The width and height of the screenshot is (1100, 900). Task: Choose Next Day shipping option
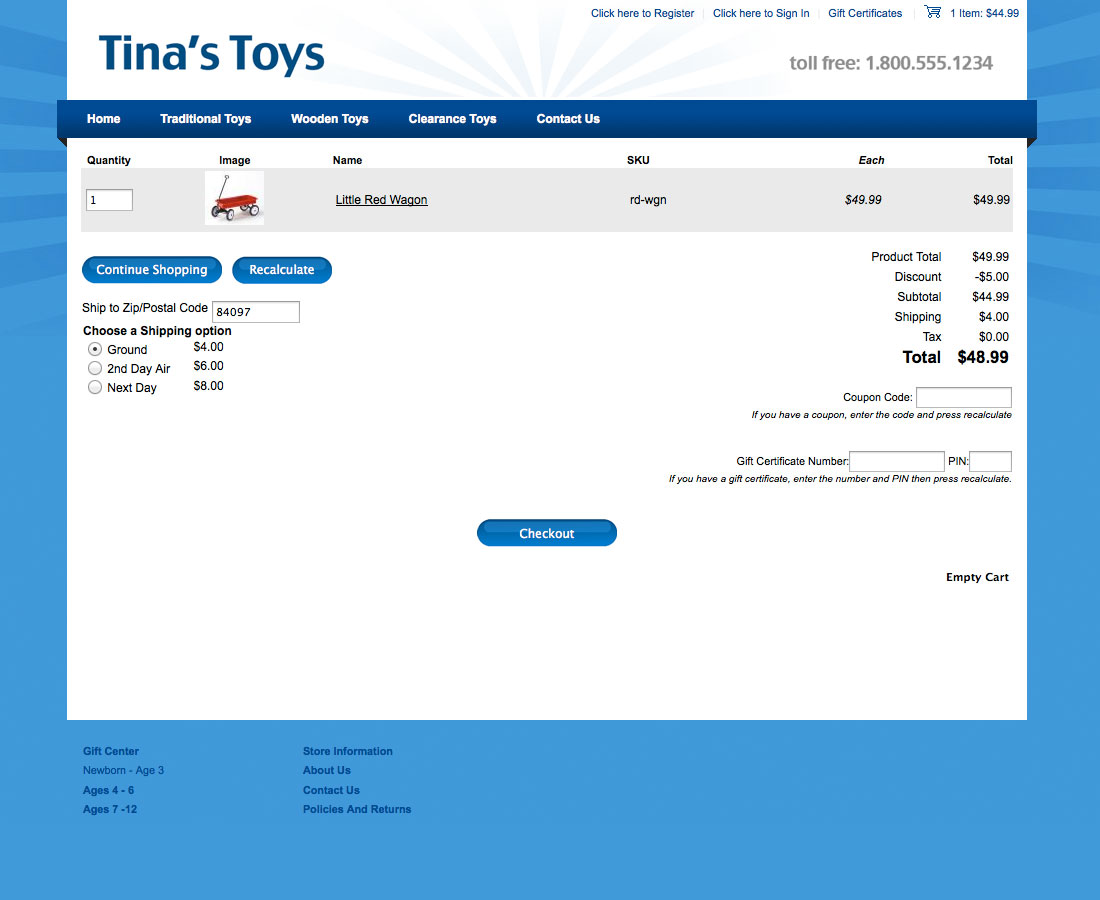click(x=95, y=387)
